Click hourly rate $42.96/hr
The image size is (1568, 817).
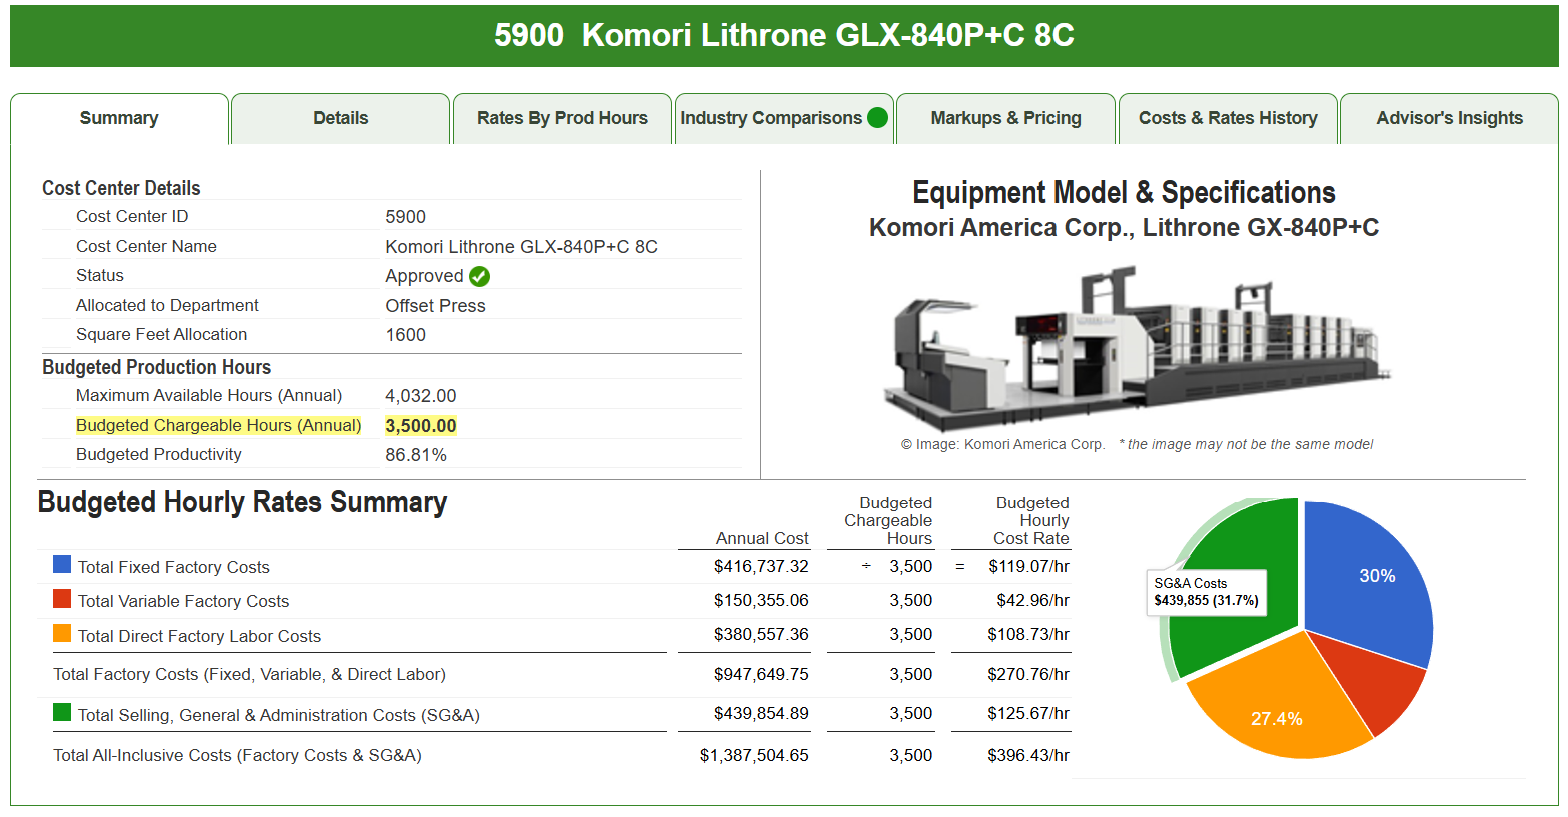tap(1033, 601)
